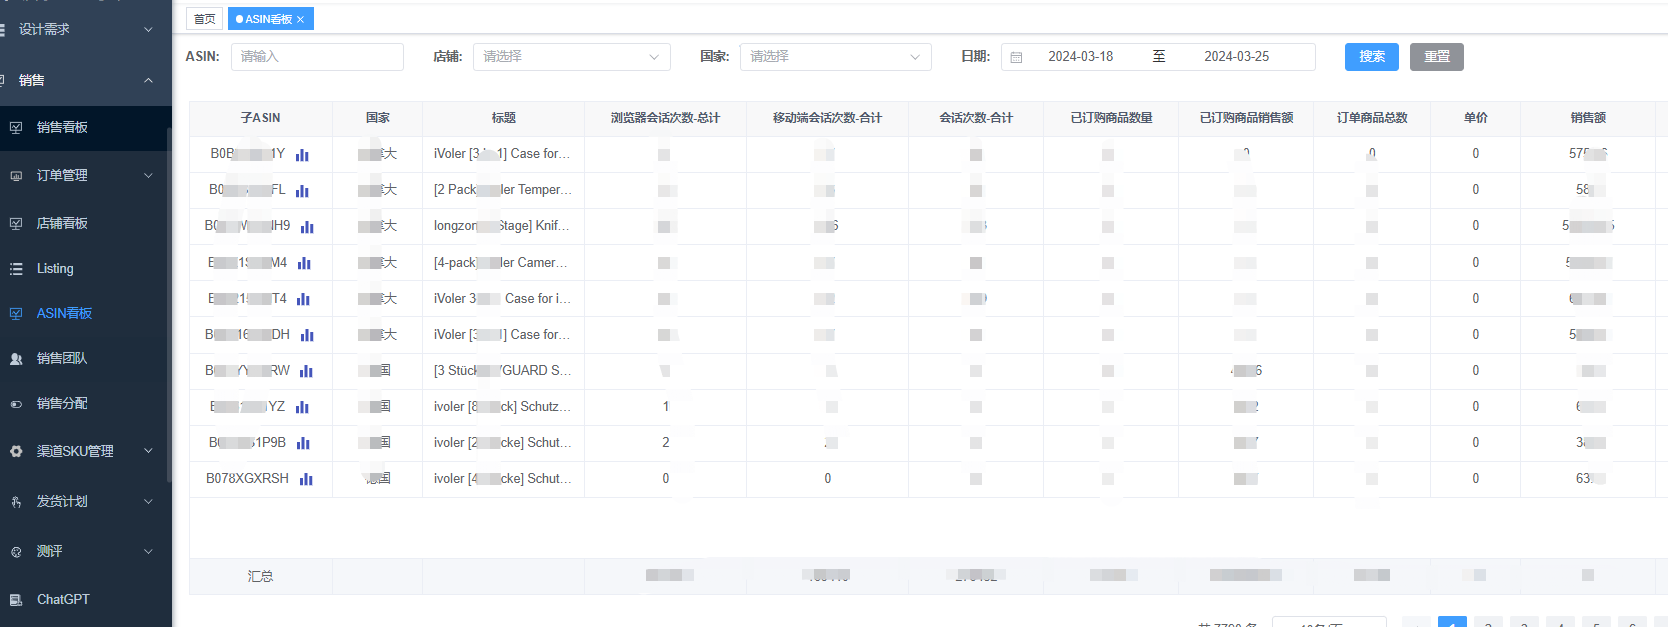Image resolution: width=1668 pixels, height=627 pixels.
Task: Select 销售看板 menu item
Action: [62, 127]
